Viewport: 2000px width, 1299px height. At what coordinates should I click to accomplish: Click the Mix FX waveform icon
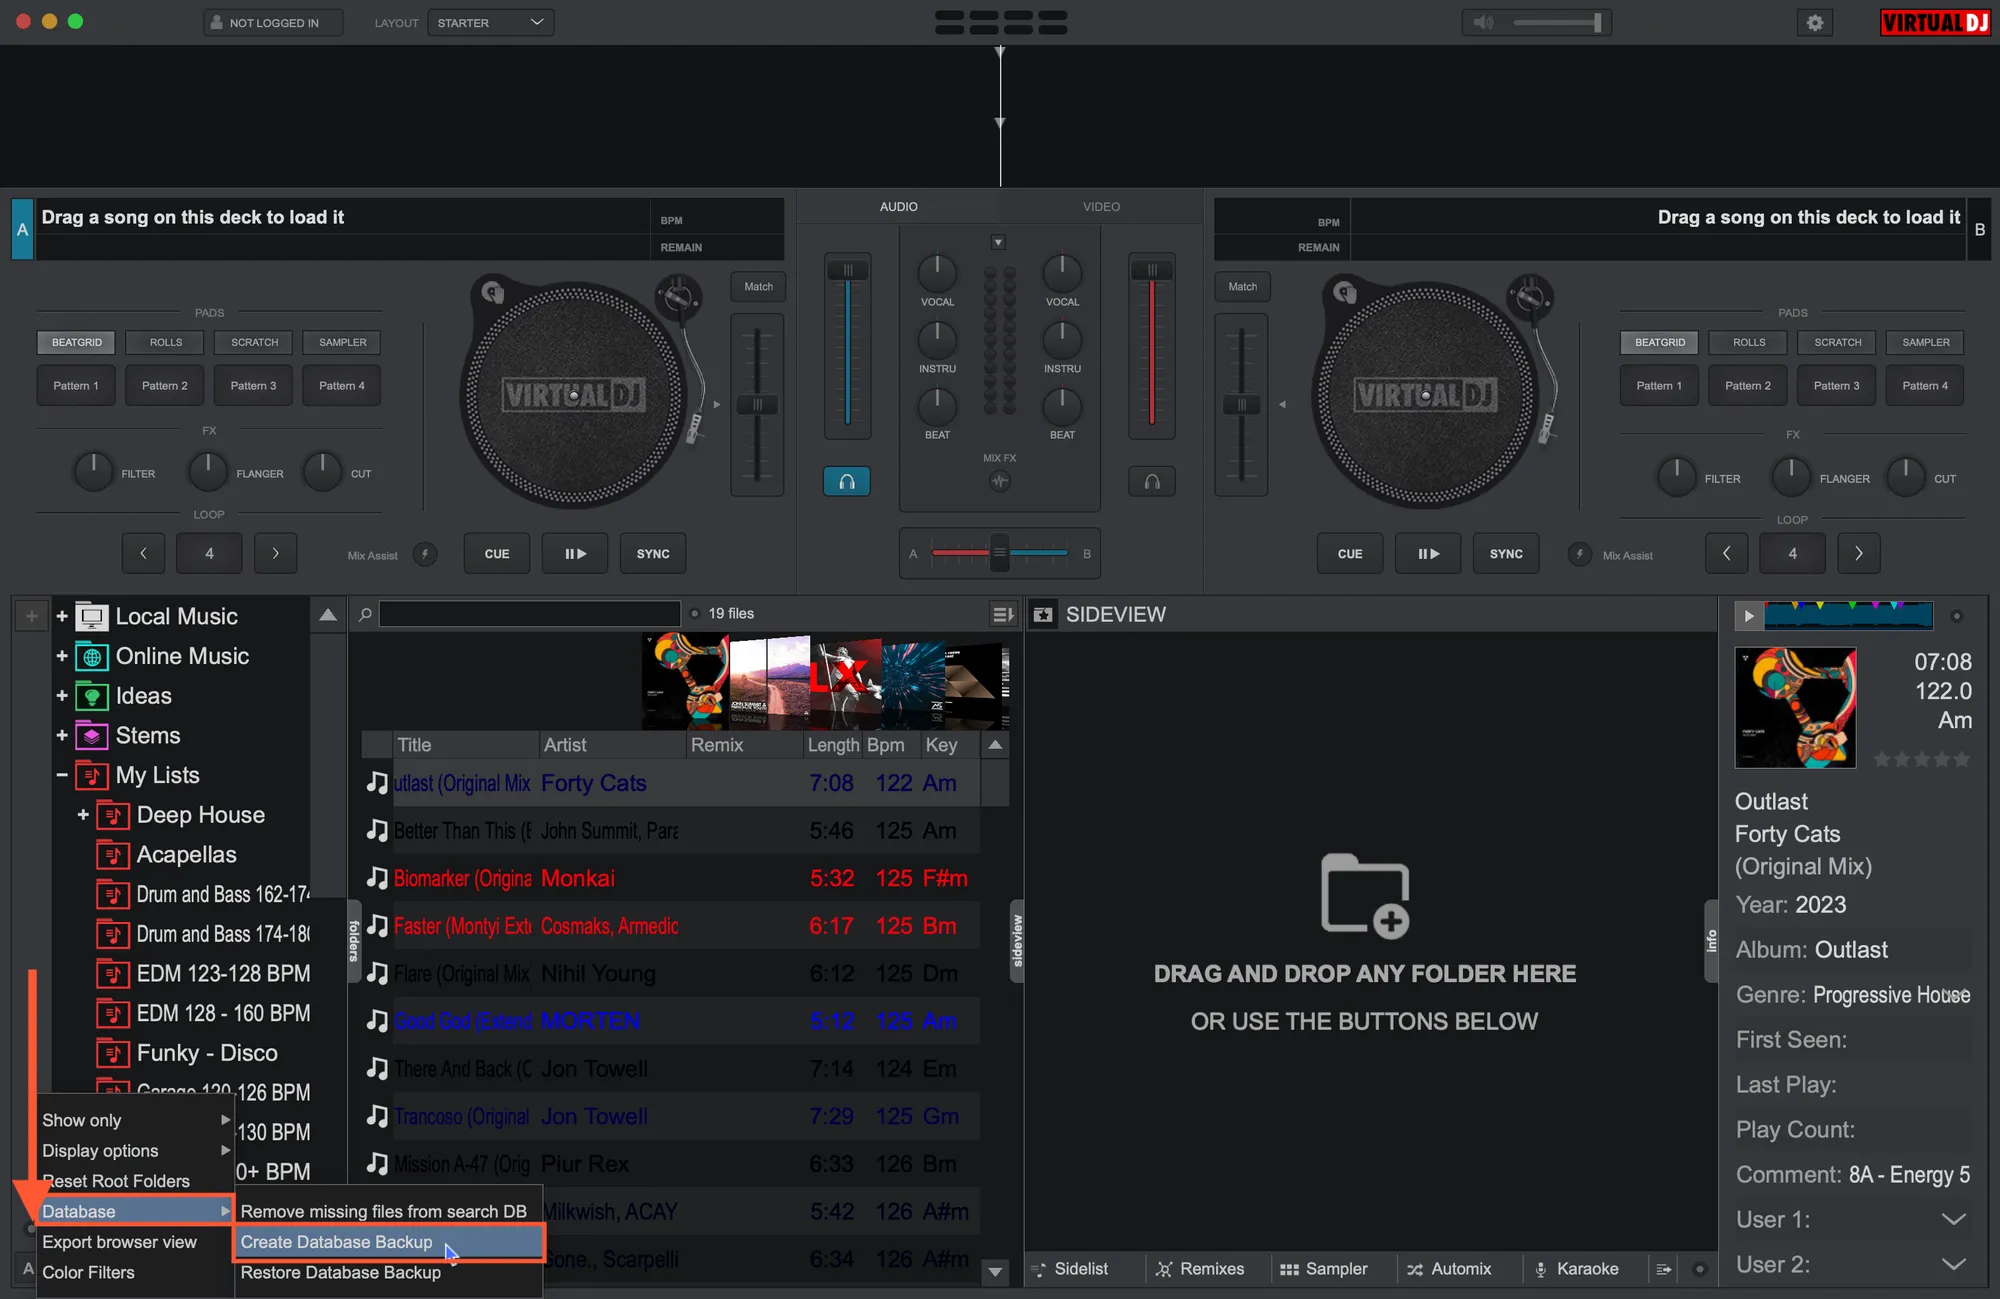(999, 481)
